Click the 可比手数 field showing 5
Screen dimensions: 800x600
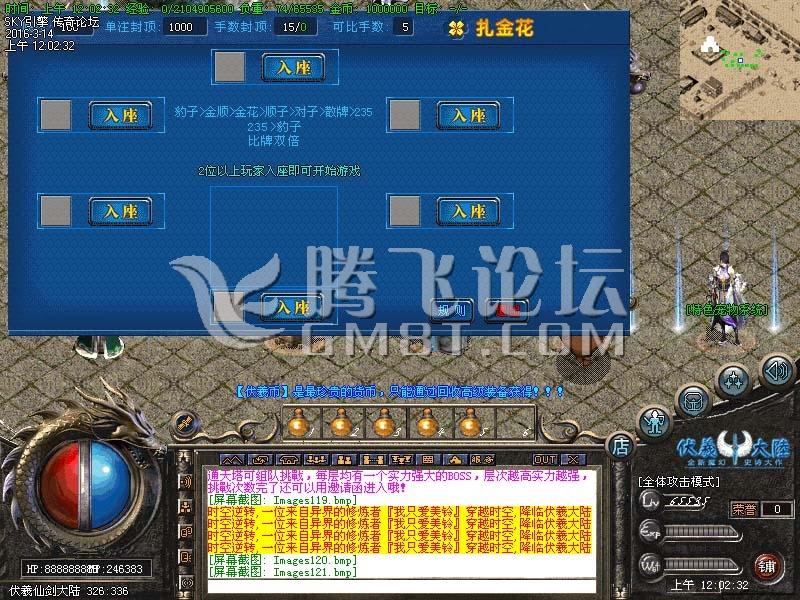pos(404,27)
